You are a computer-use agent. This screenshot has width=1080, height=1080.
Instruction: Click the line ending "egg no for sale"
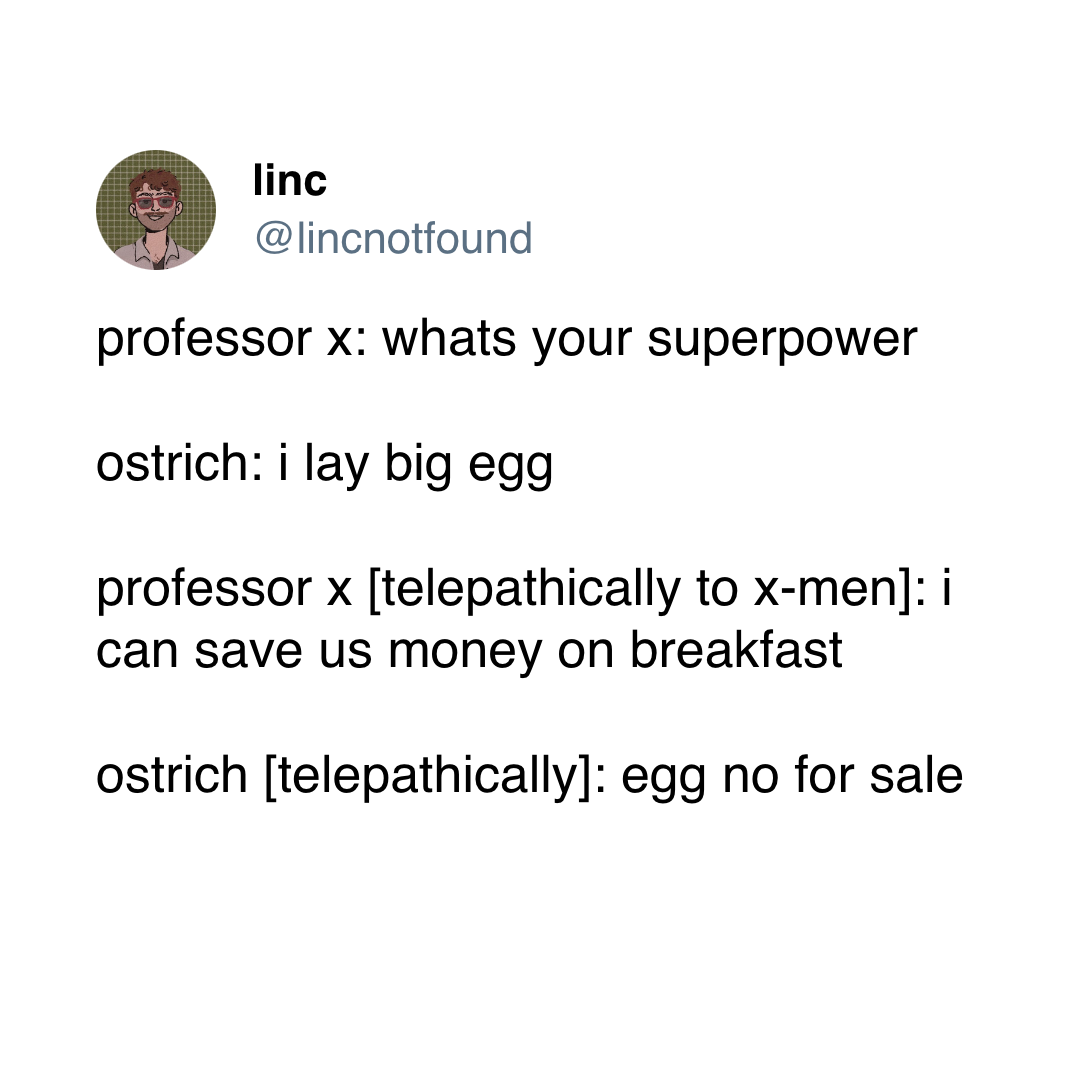[x=529, y=775]
